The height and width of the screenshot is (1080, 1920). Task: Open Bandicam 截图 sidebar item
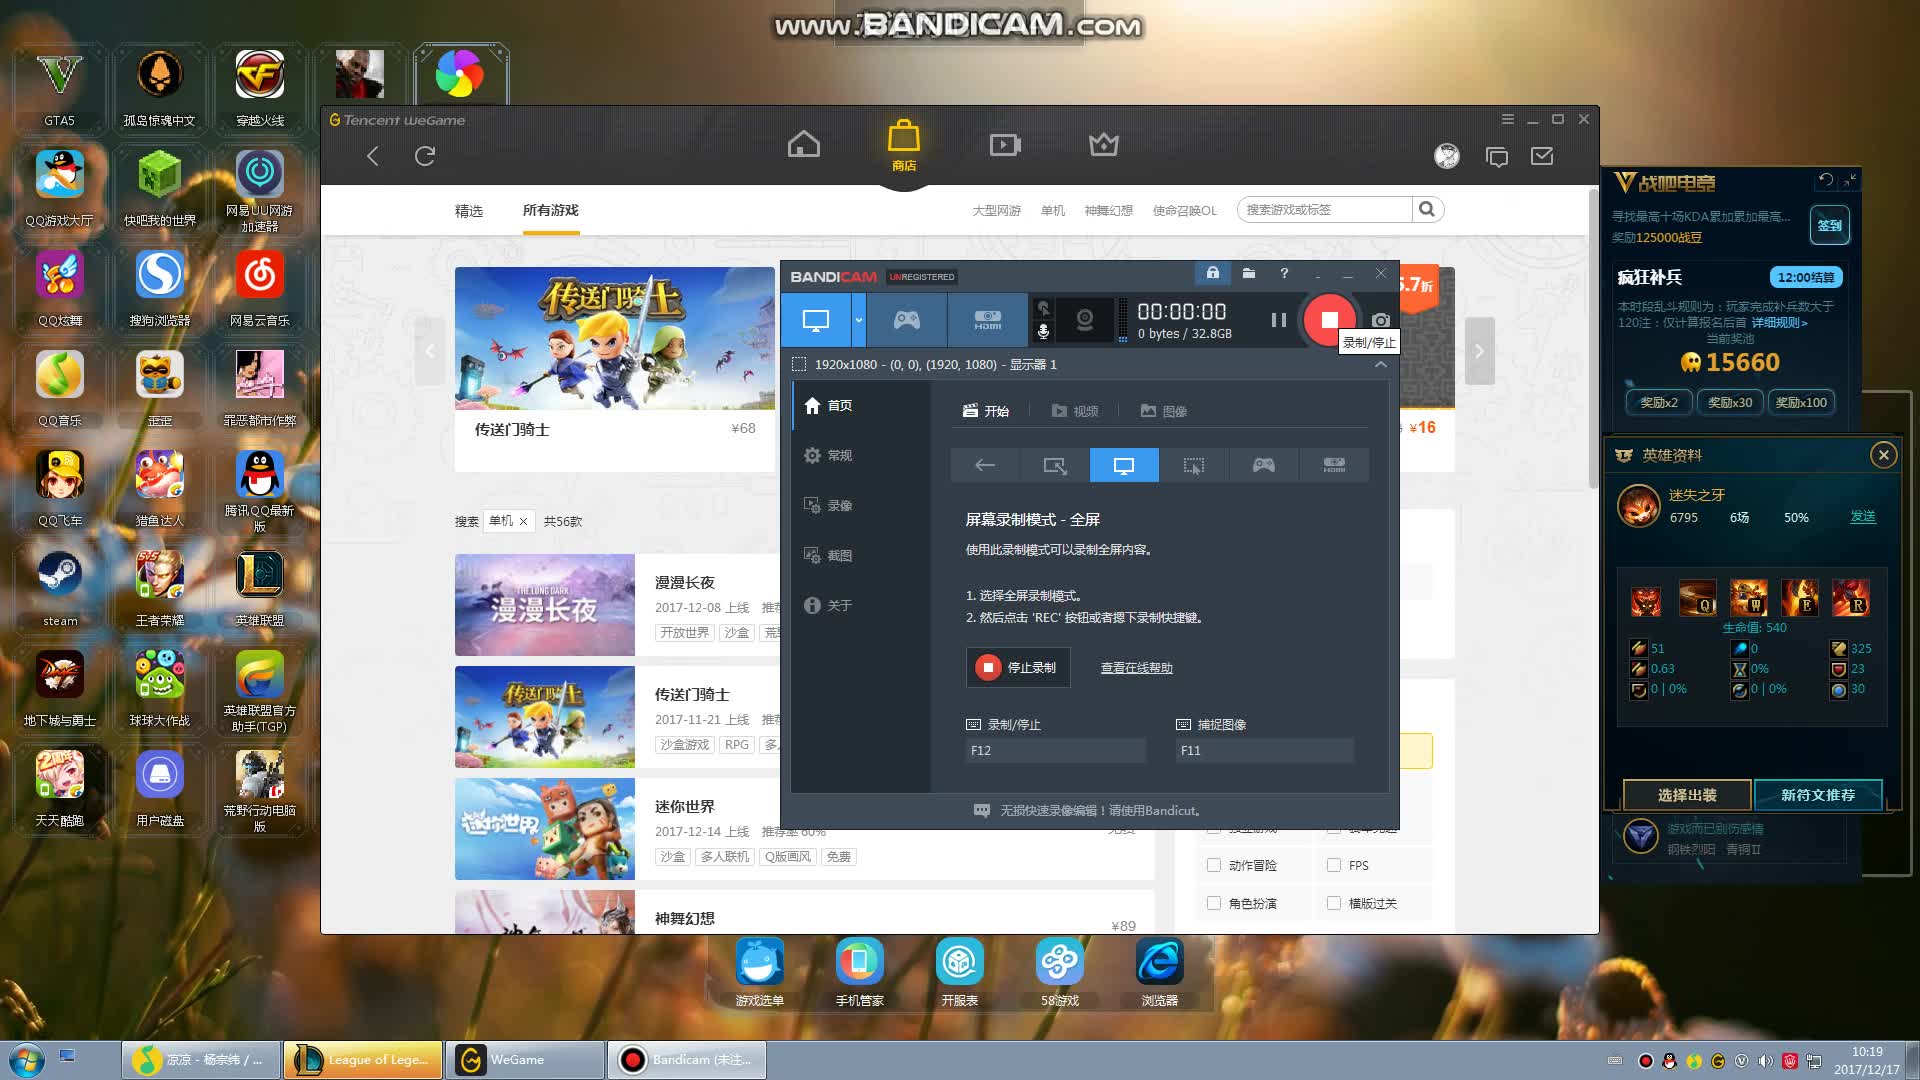point(861,555)
